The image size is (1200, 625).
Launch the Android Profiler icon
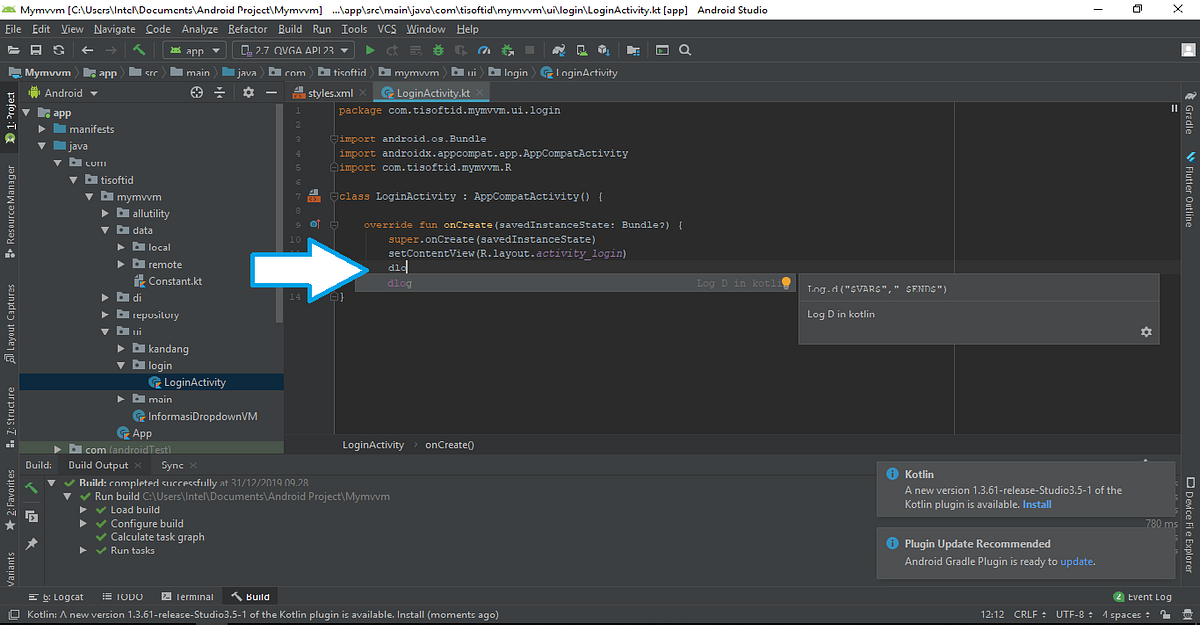click(x=486, y=49)
